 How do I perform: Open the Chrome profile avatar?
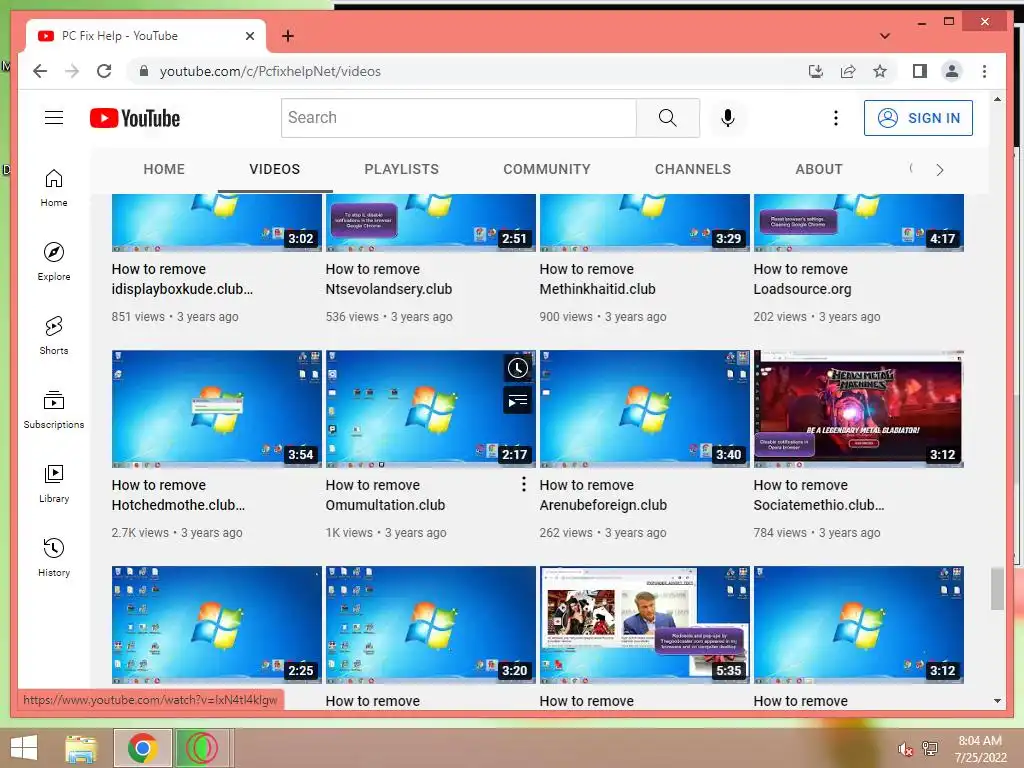click(x=952, y=71)
